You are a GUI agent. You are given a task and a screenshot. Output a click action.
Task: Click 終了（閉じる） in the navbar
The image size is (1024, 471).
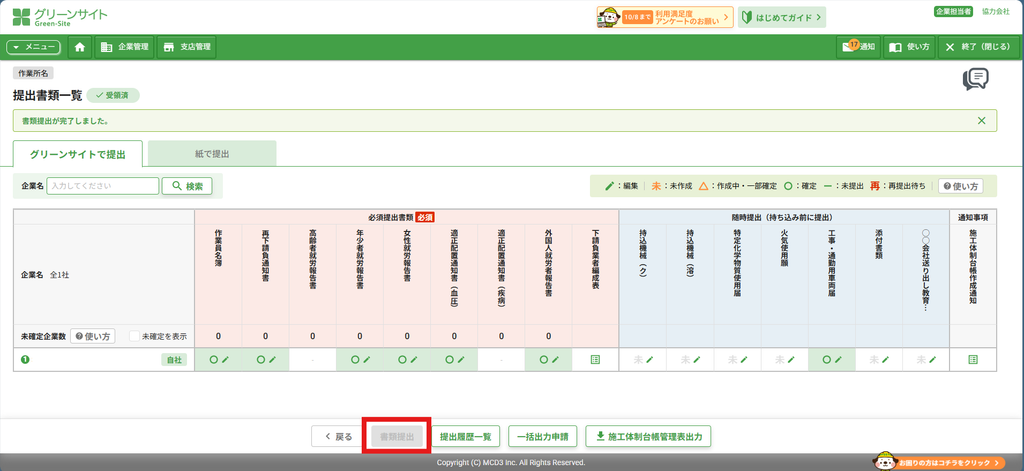tap(979, 47)
